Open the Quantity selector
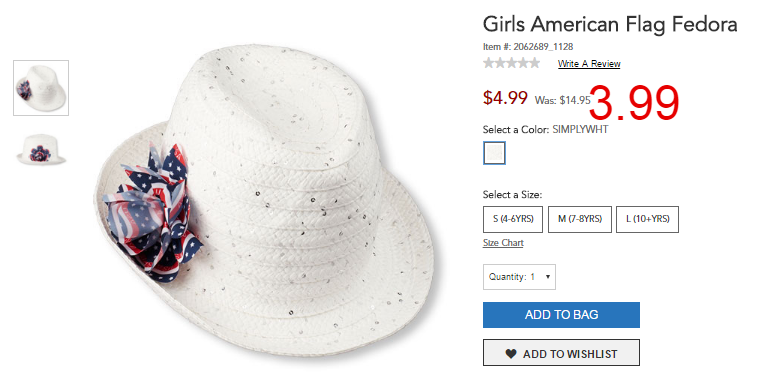 point(519,277)
